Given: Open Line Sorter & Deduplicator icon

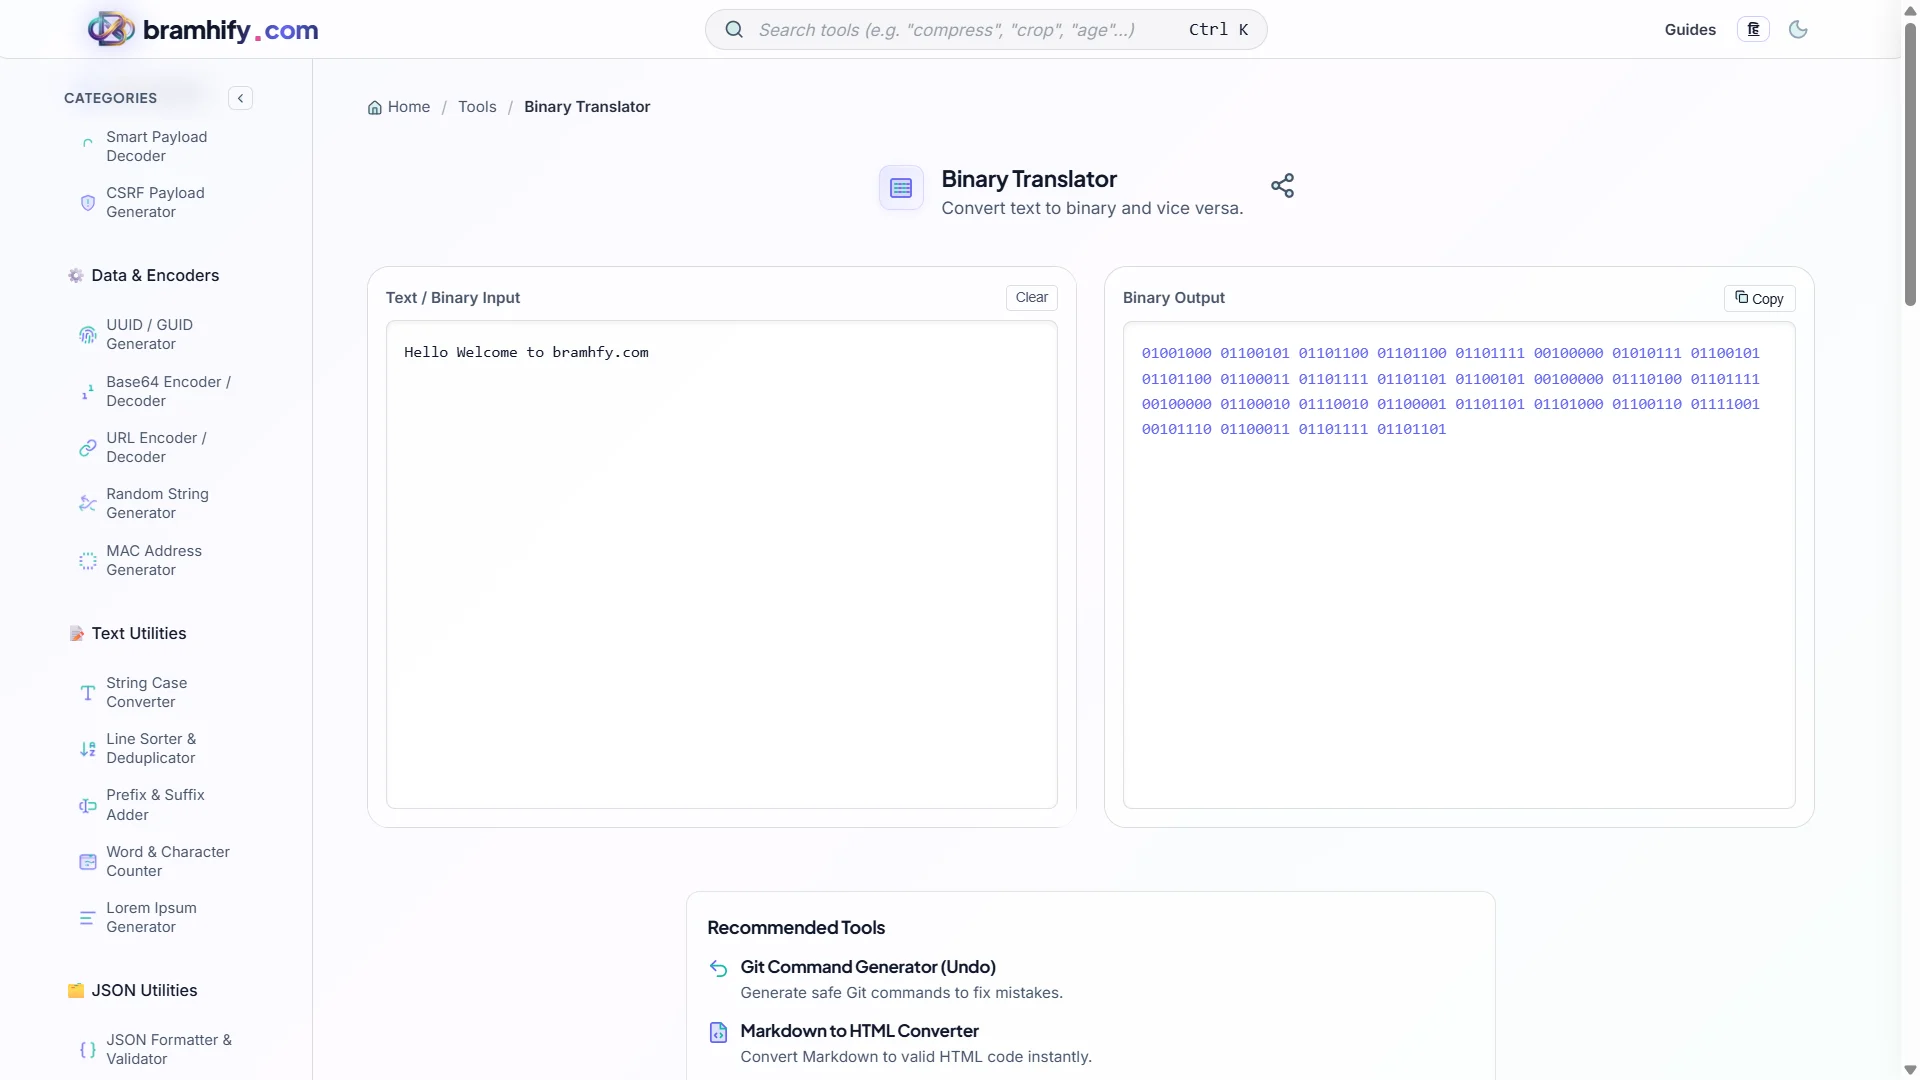Looking at the screenshot, I should click(88, 749).
